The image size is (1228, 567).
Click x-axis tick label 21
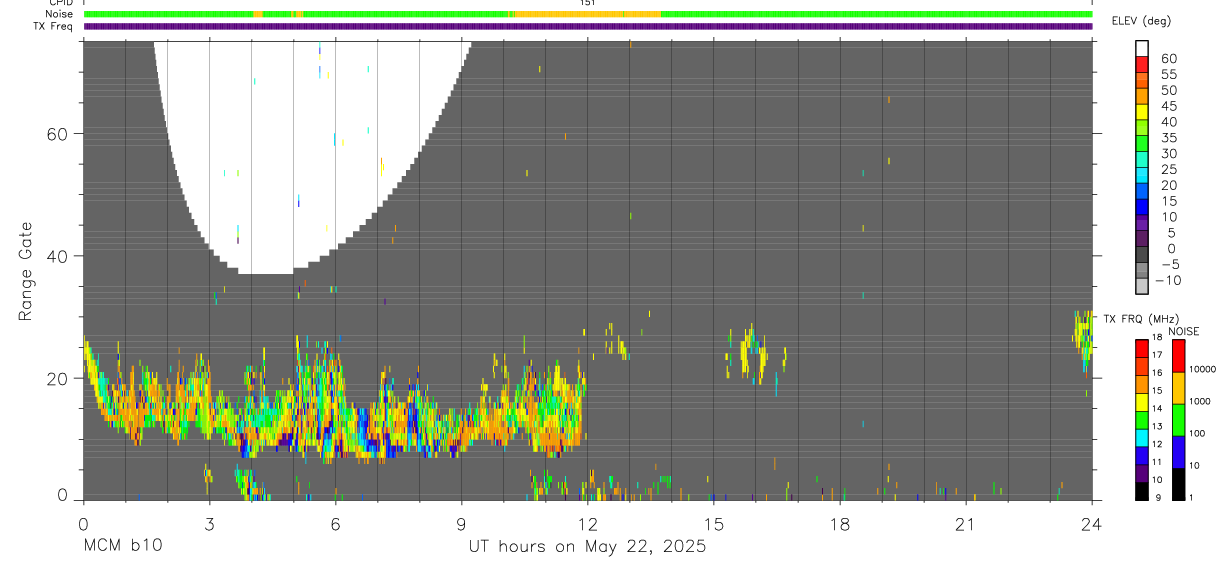point(965,523)
